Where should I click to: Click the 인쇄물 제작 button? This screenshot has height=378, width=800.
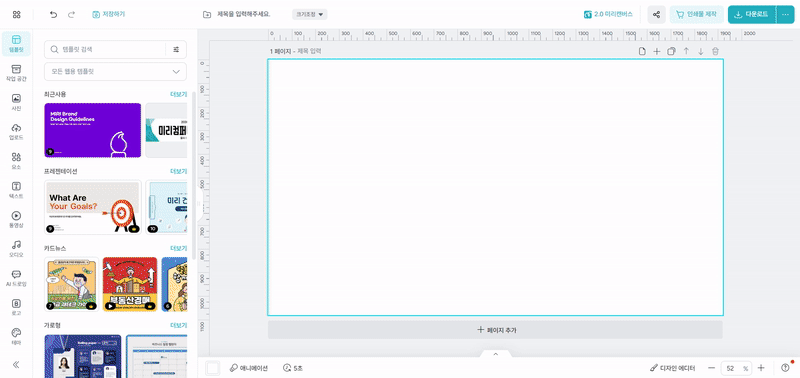[x=696, y=14]
